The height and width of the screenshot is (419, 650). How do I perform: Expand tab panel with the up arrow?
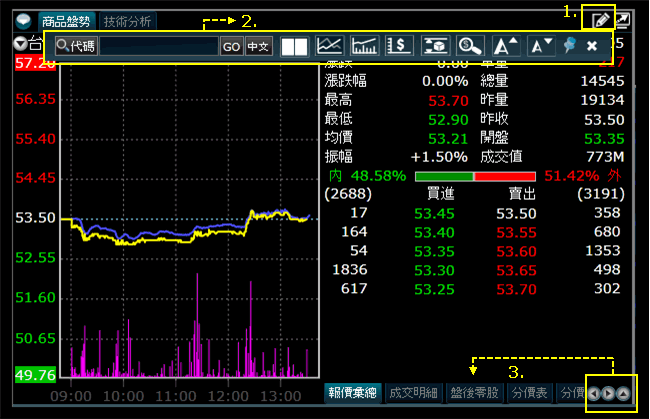pyautogui.click(x=624, y=394)
